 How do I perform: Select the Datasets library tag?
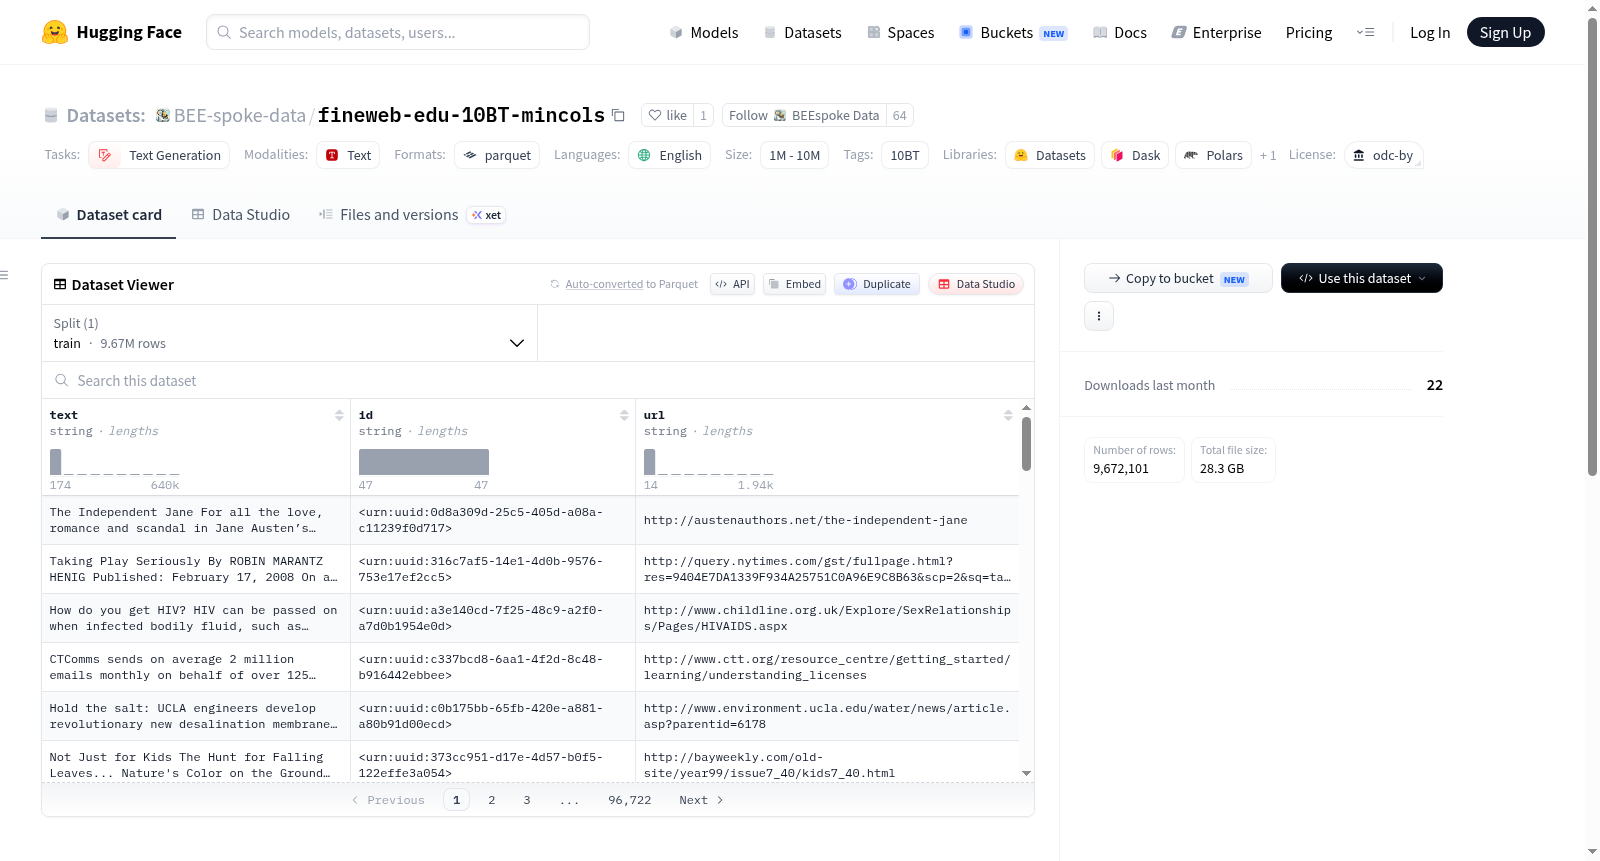tap(1050, 155)
